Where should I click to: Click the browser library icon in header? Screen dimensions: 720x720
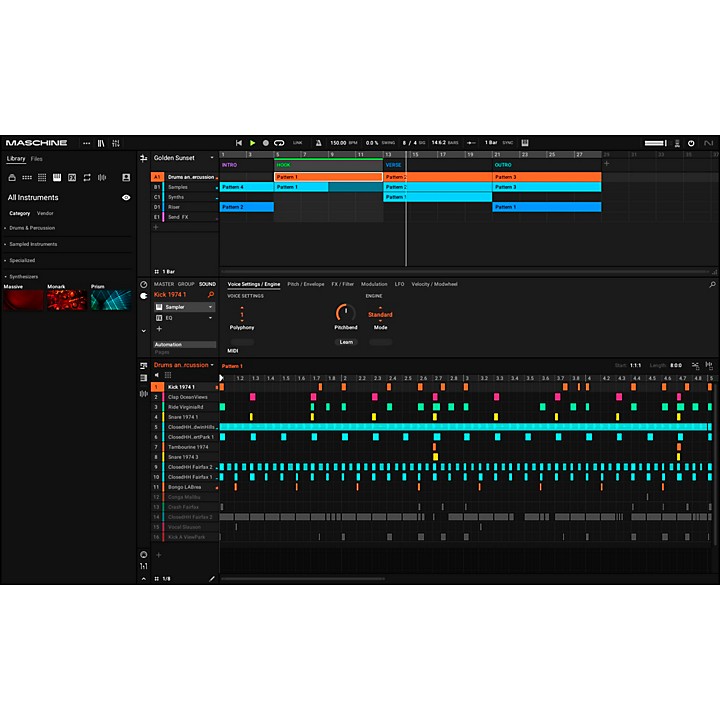pos(100,143)
